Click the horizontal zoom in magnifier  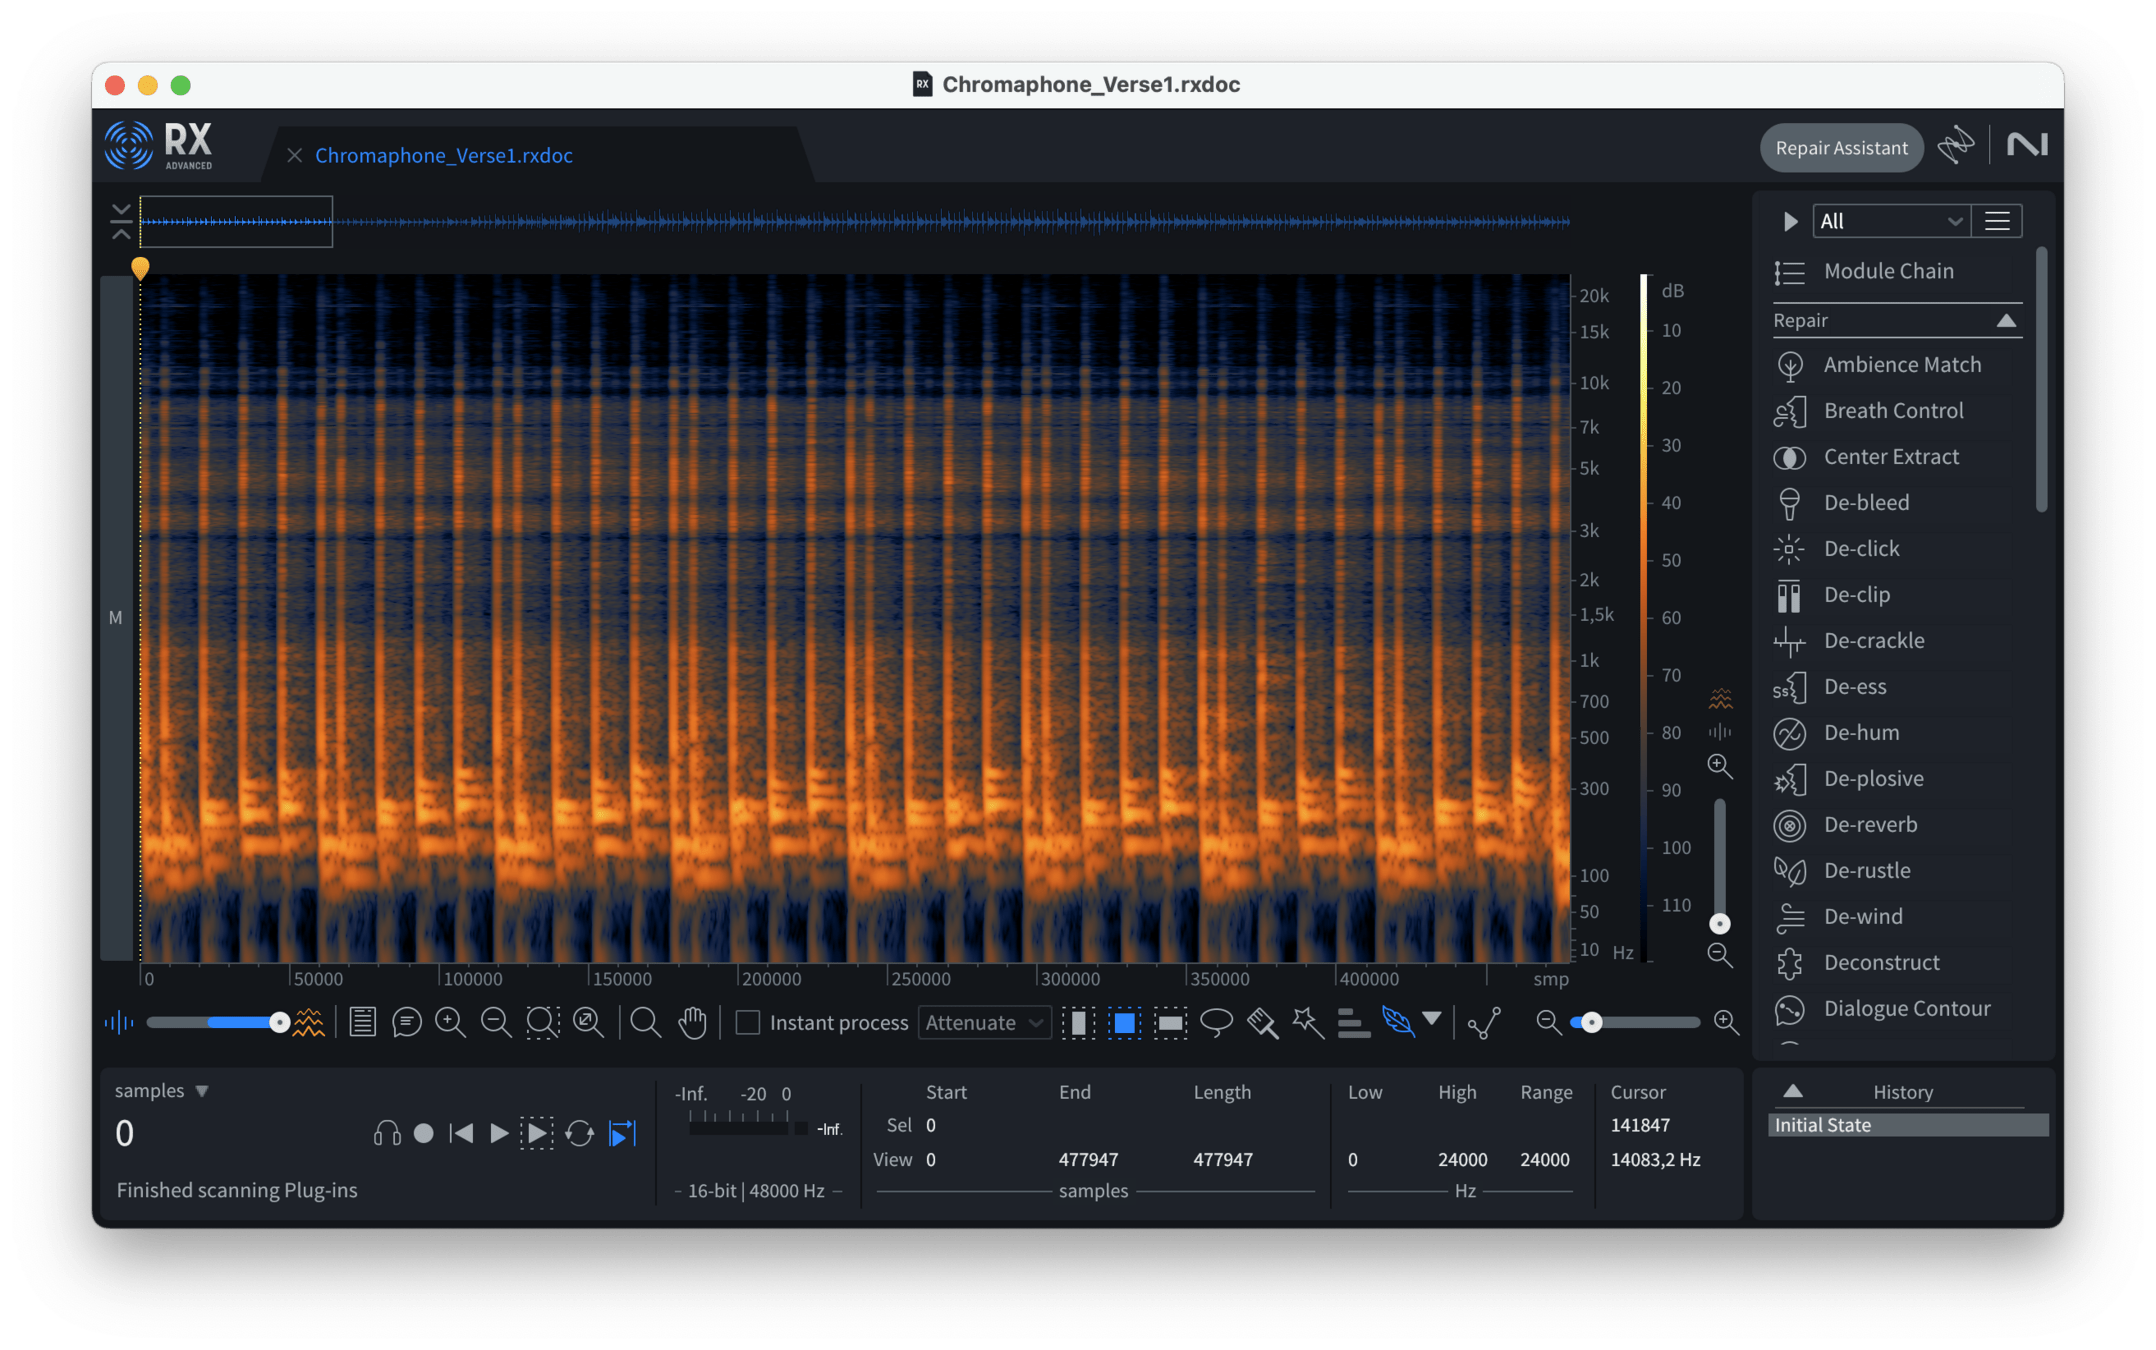[1726, 1022]
